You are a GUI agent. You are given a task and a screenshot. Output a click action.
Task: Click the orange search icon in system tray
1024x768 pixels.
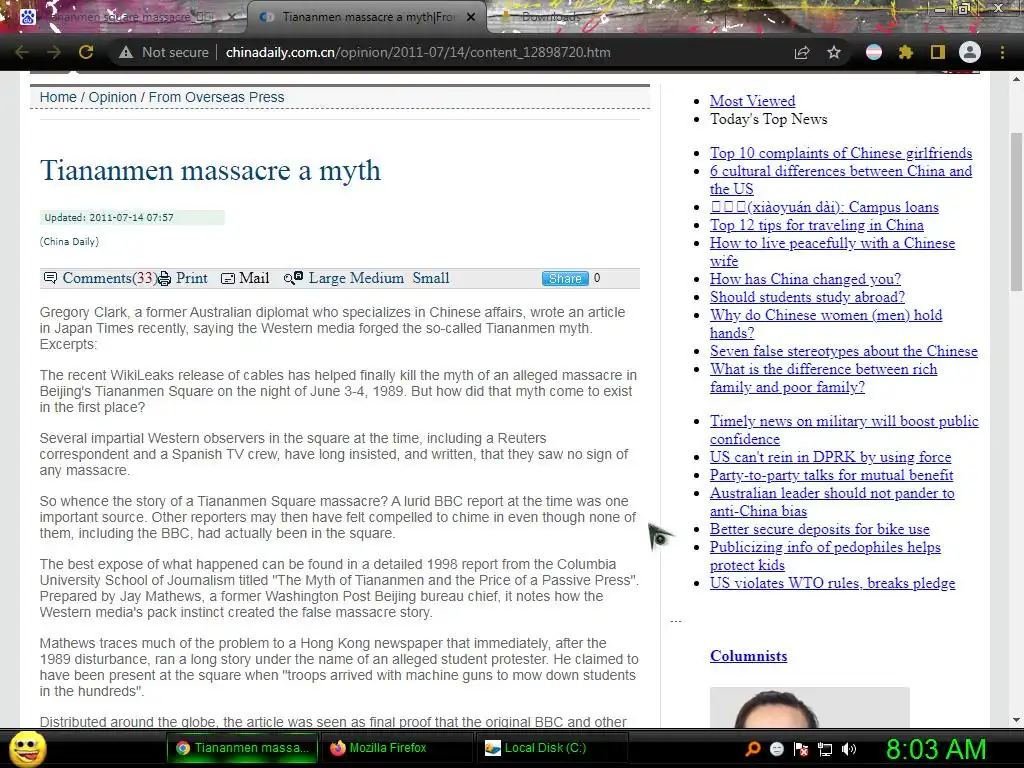coord(753,748)
